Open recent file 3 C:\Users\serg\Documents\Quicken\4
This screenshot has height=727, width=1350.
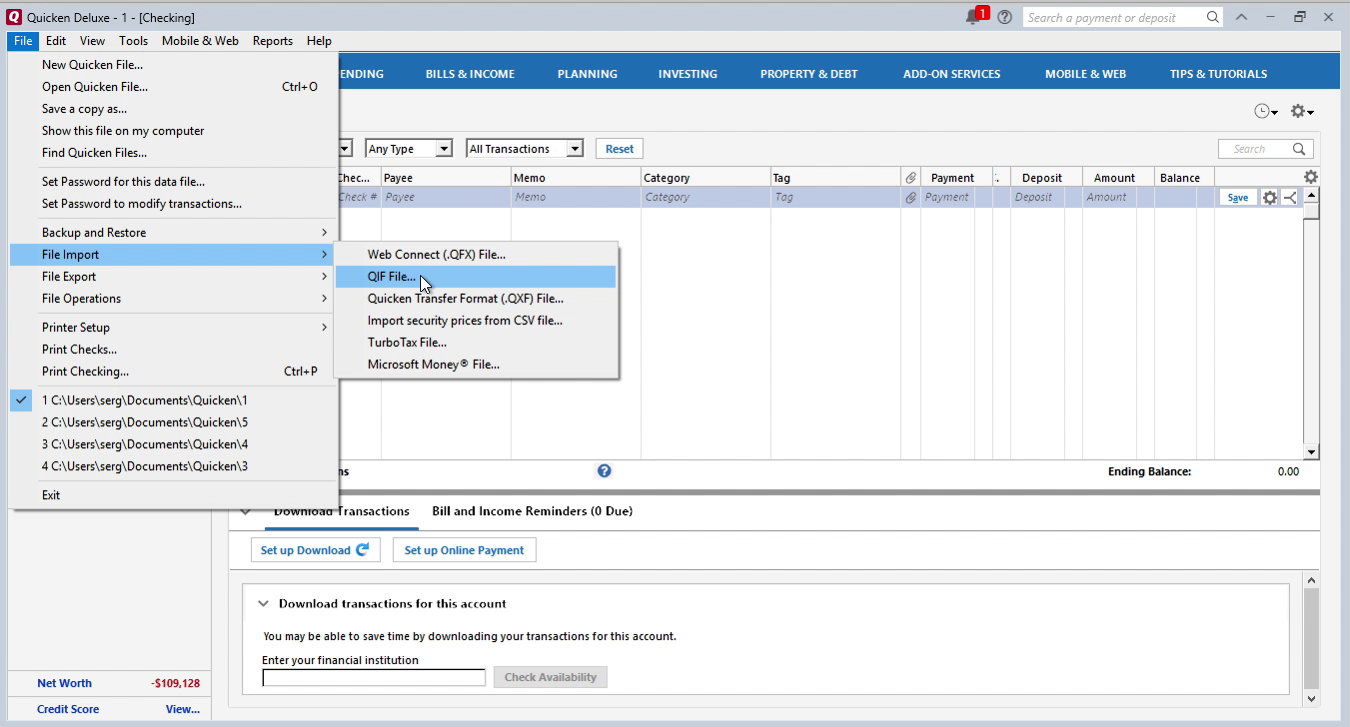(x=171, y=444)
